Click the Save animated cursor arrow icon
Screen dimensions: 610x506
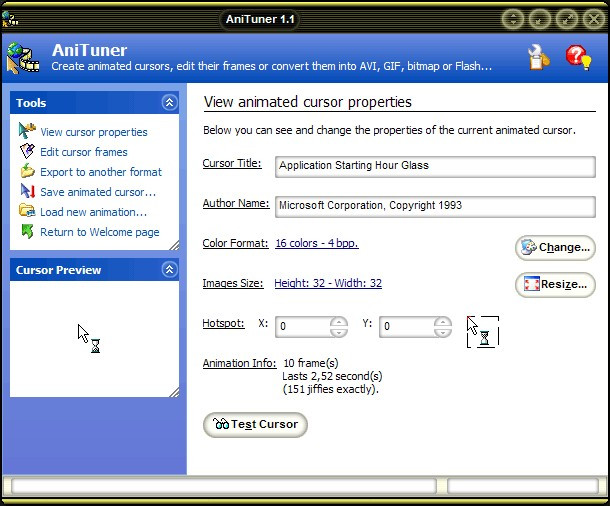tap(28, 191)
